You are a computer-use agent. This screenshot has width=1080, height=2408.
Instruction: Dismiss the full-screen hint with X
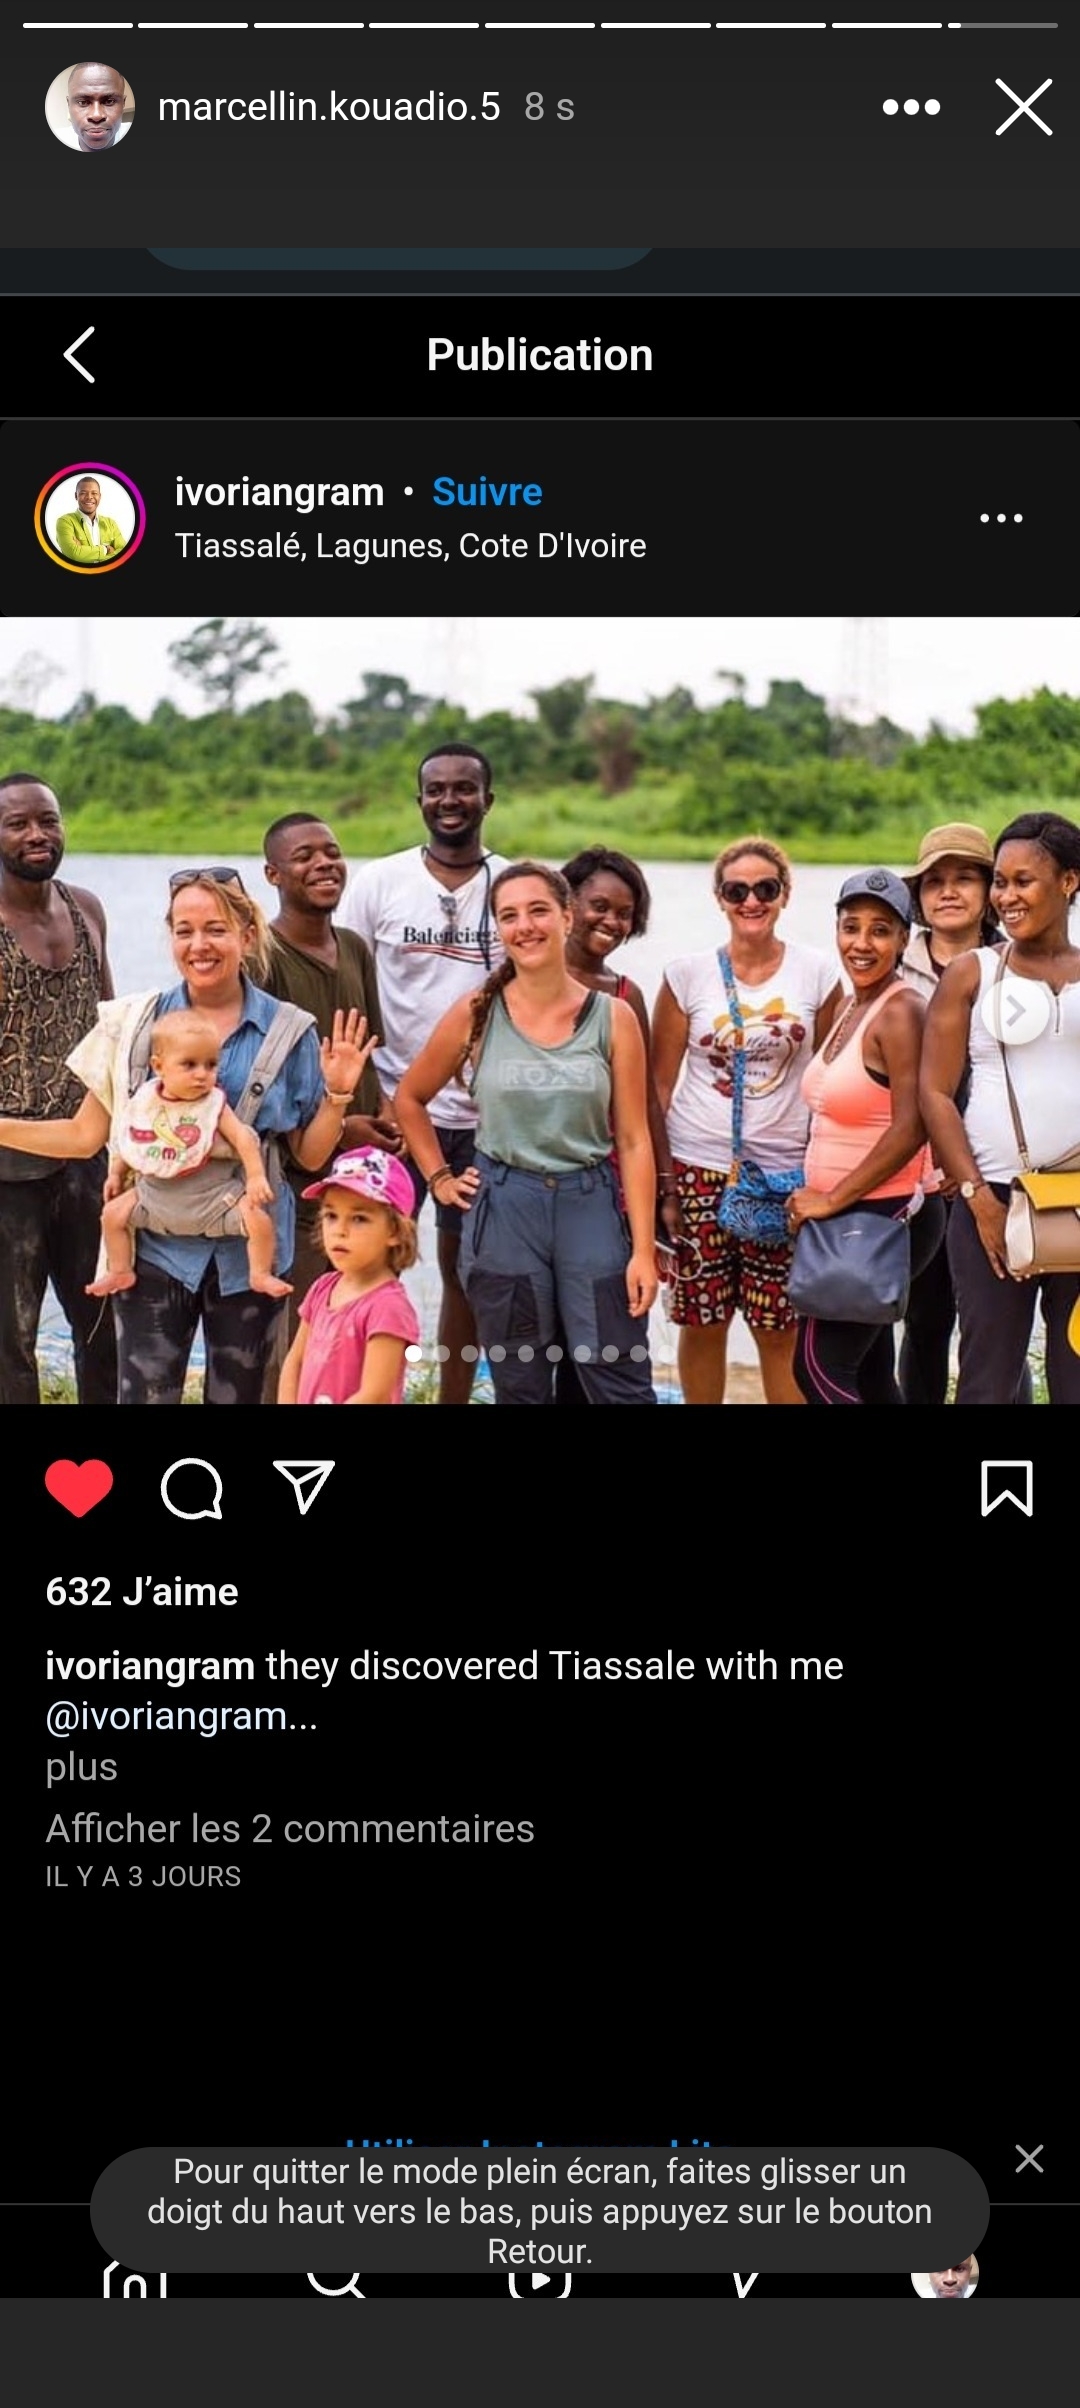[x=1029, y=2158]
